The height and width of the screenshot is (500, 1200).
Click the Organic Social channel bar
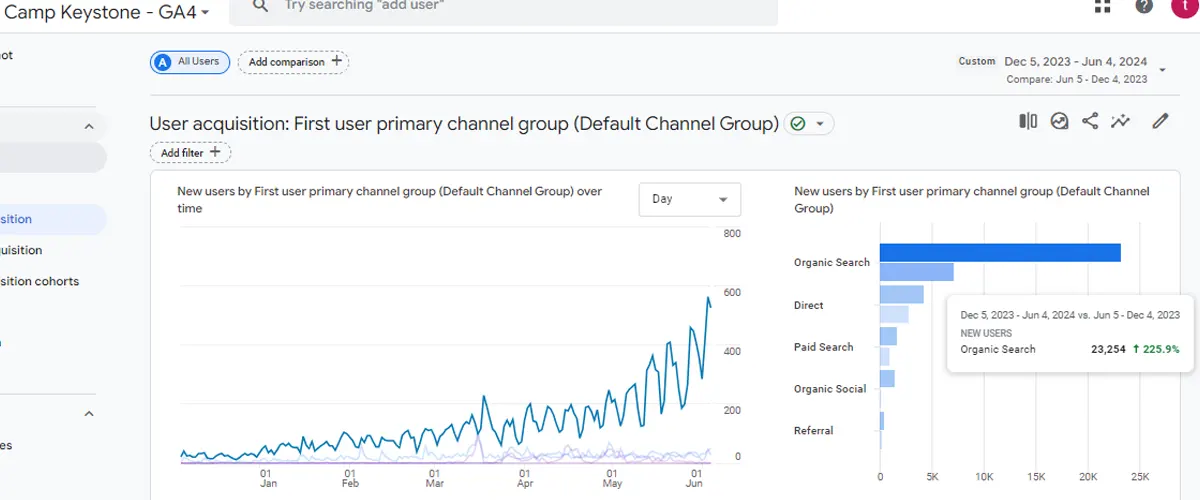click(x=887, y=379)
